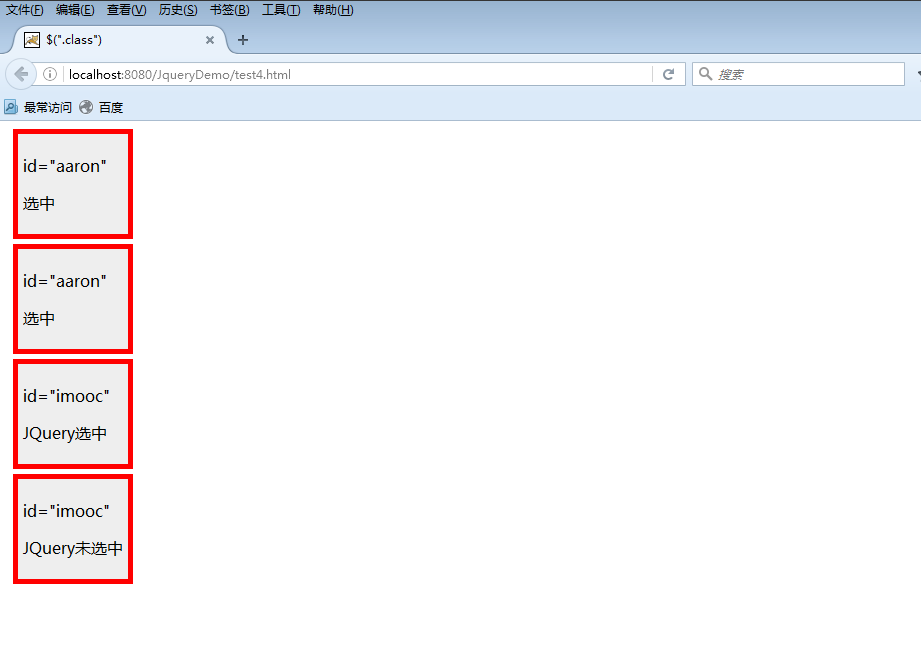921x652 pixels.
Task: Open the 帮助(H) menu
Action: (333, 10)
